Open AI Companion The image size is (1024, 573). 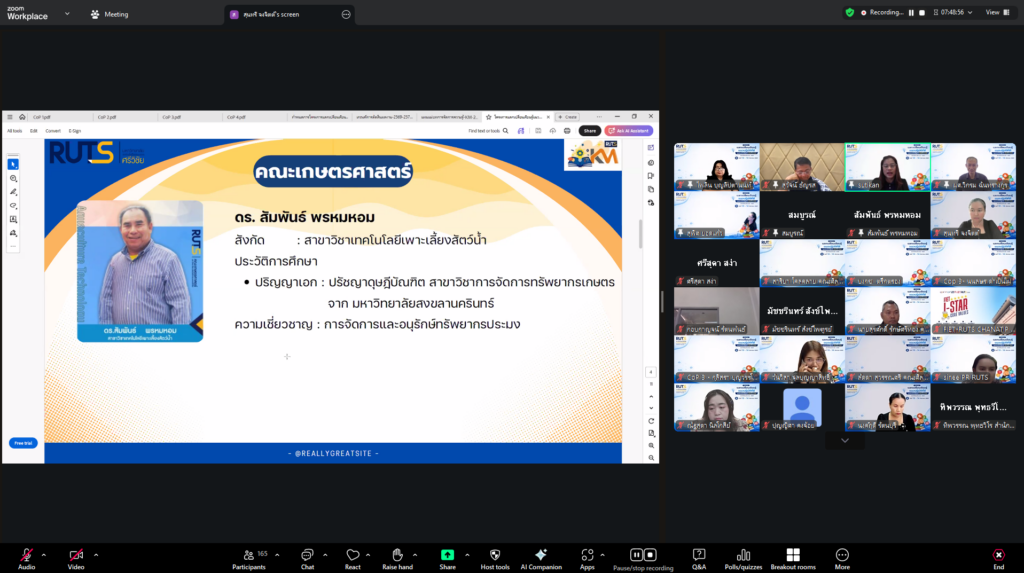[541, 559]
